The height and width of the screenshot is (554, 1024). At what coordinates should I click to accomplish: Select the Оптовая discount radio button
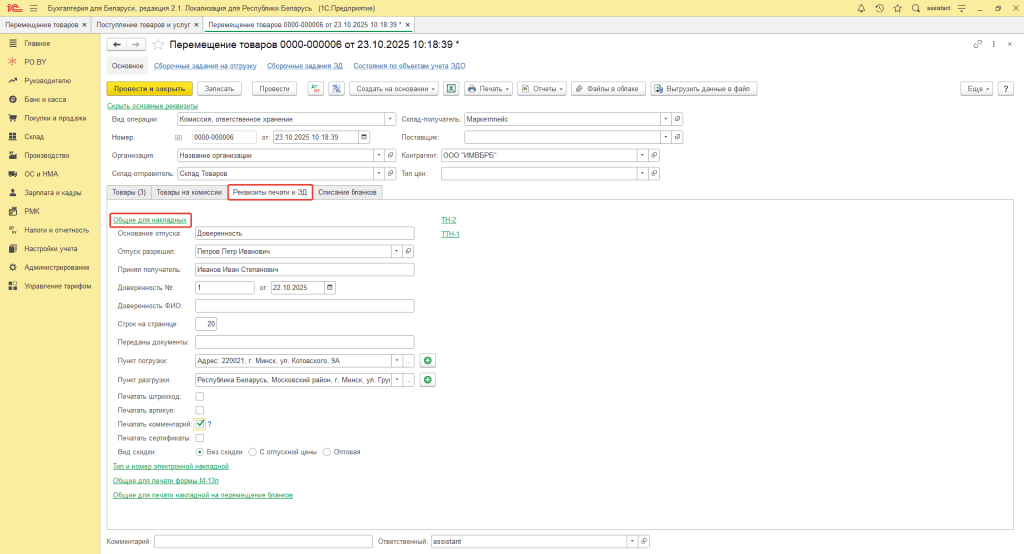[x=327, y=452]
